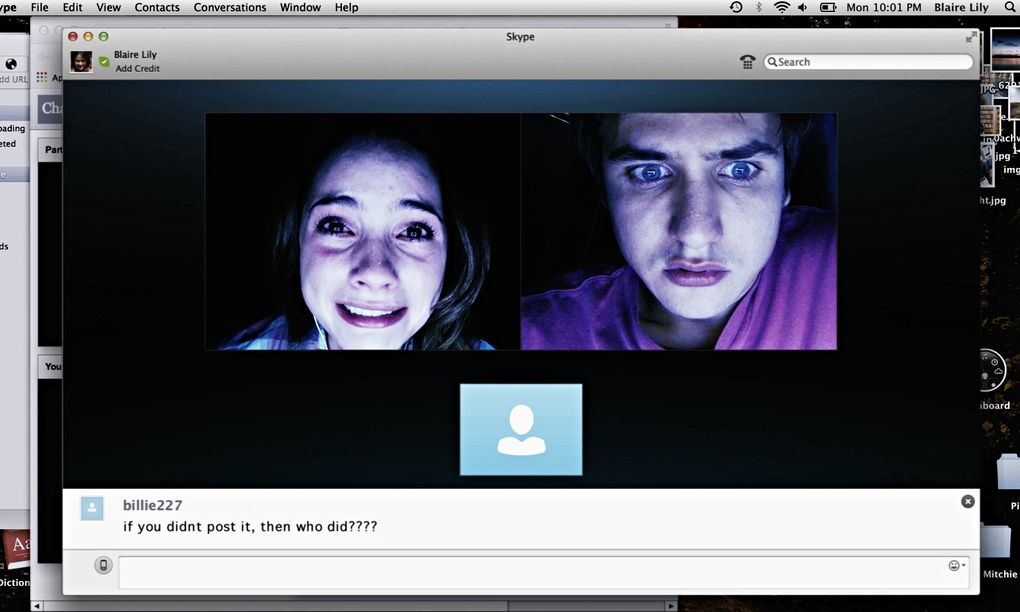Click the Time Machine menu bar icon
The image size is (1020, 612).
(x=736, y=7)
